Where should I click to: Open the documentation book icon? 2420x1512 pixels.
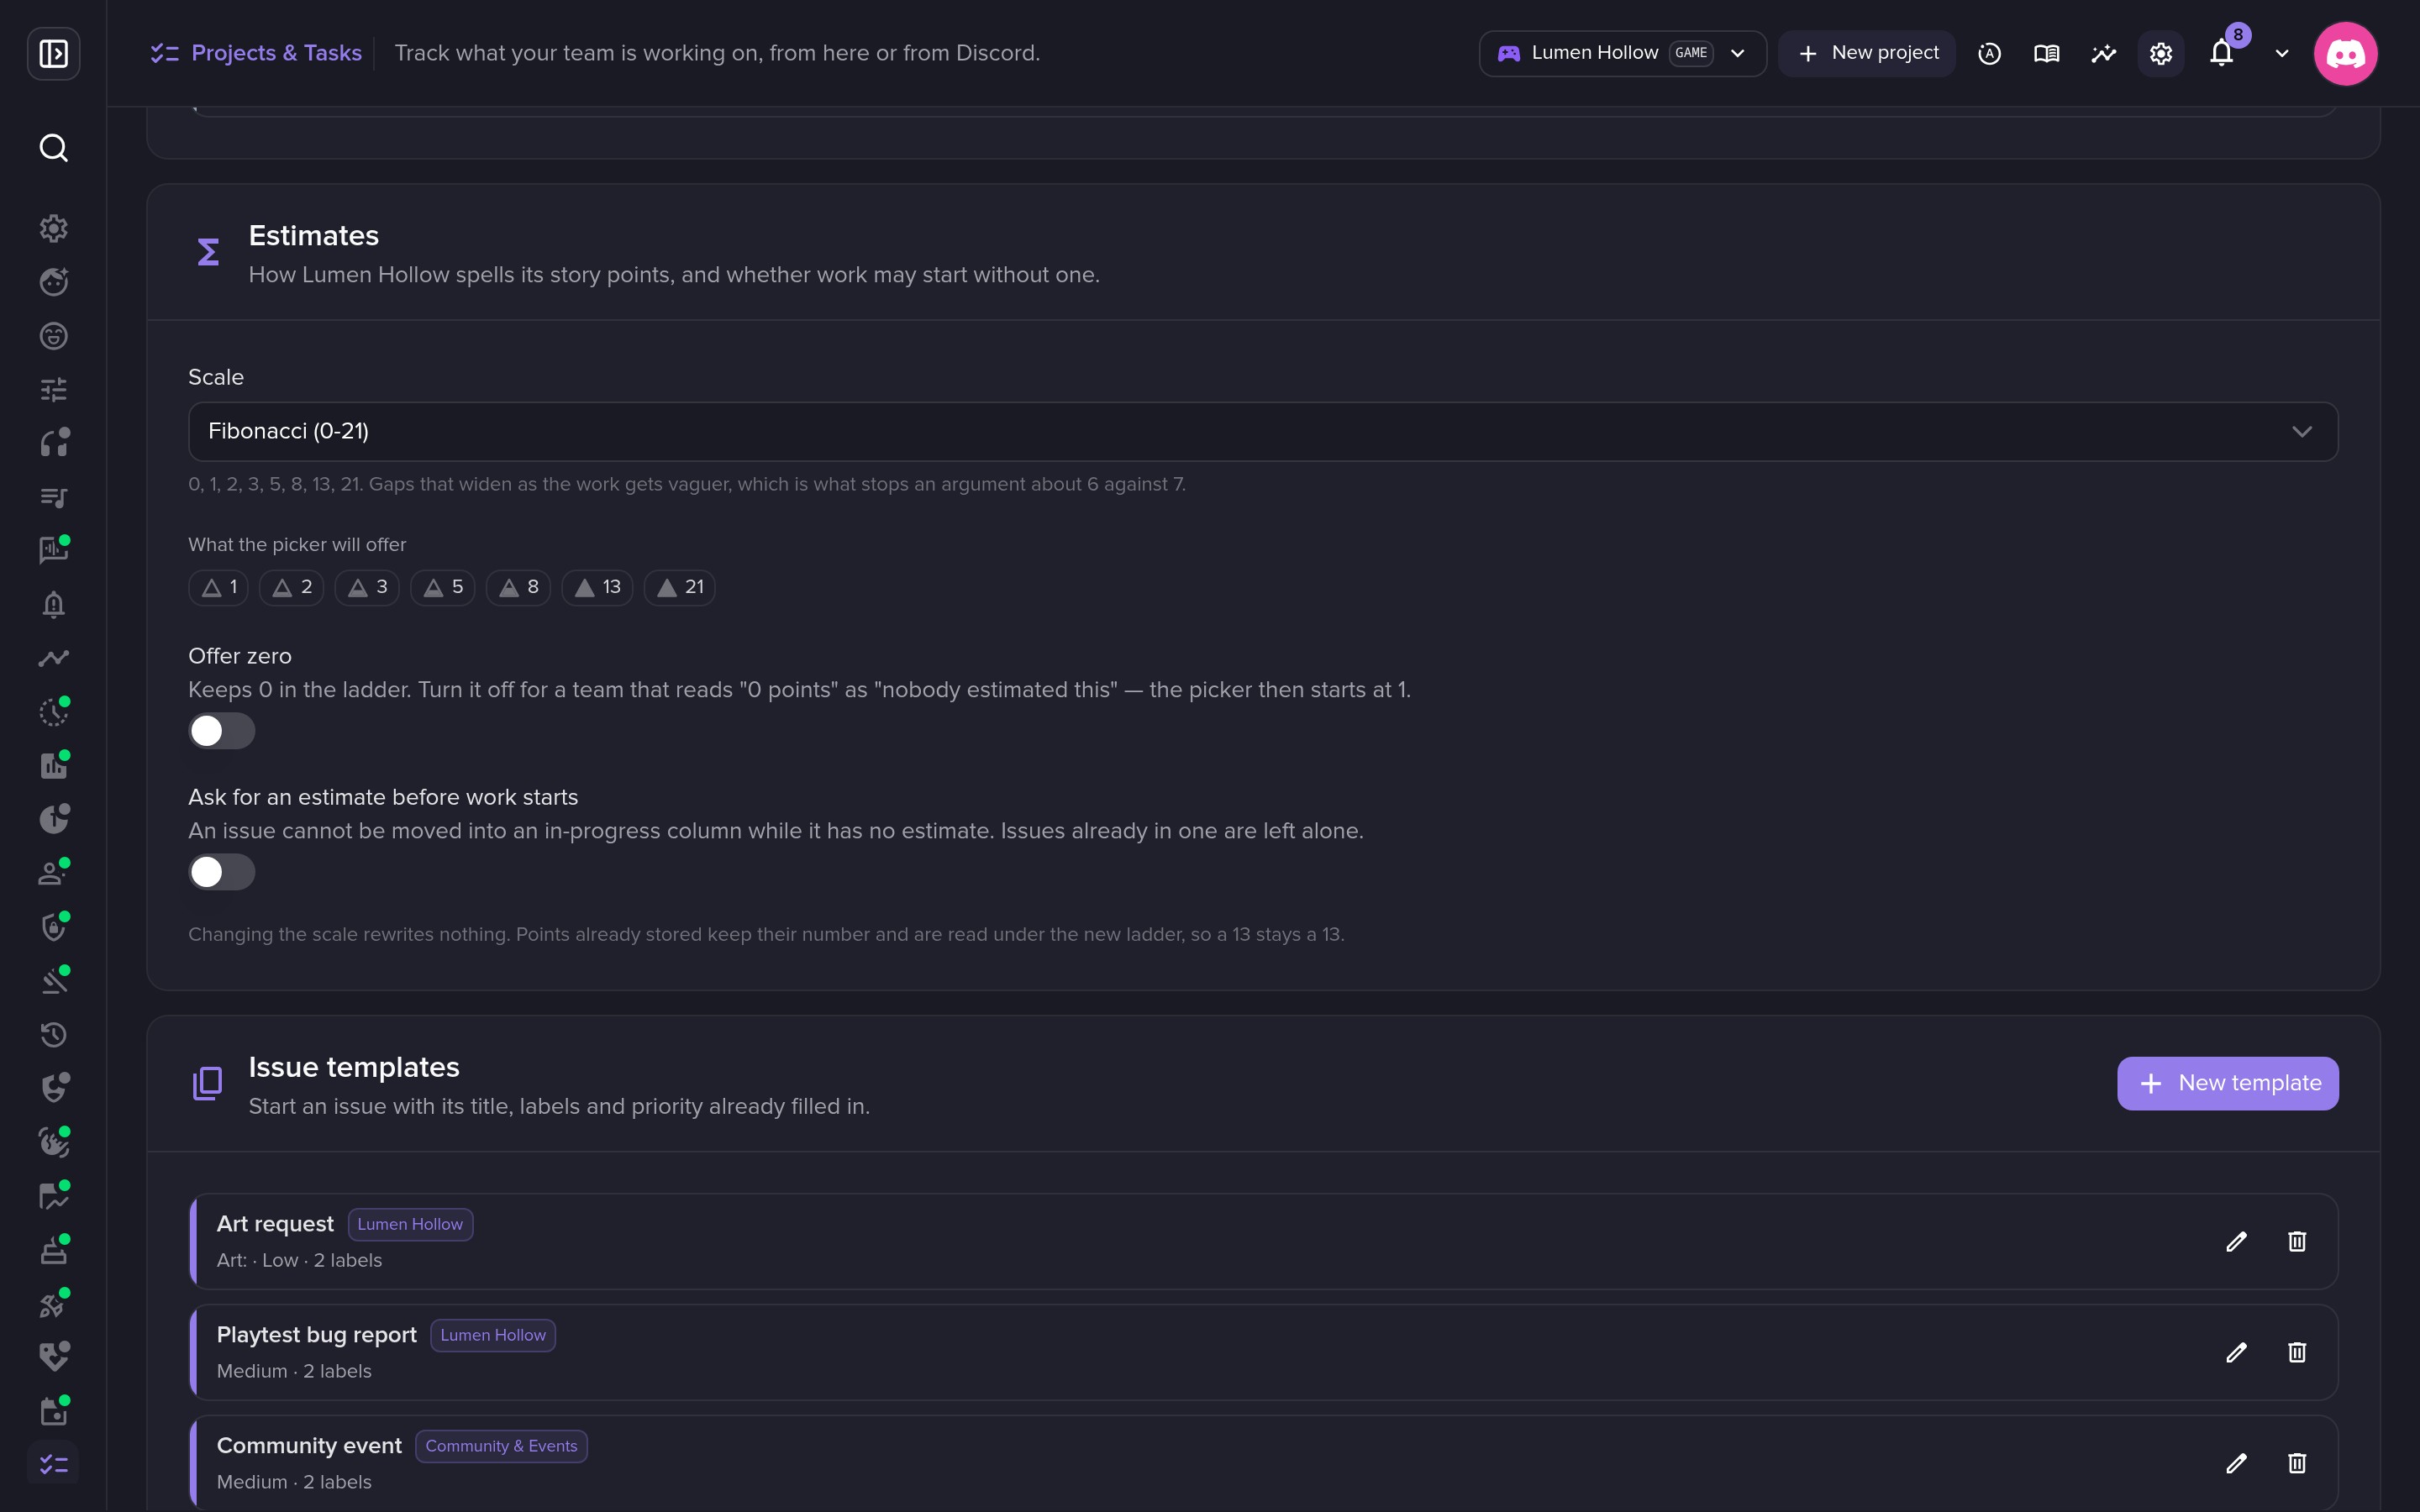click(2047, 53)
